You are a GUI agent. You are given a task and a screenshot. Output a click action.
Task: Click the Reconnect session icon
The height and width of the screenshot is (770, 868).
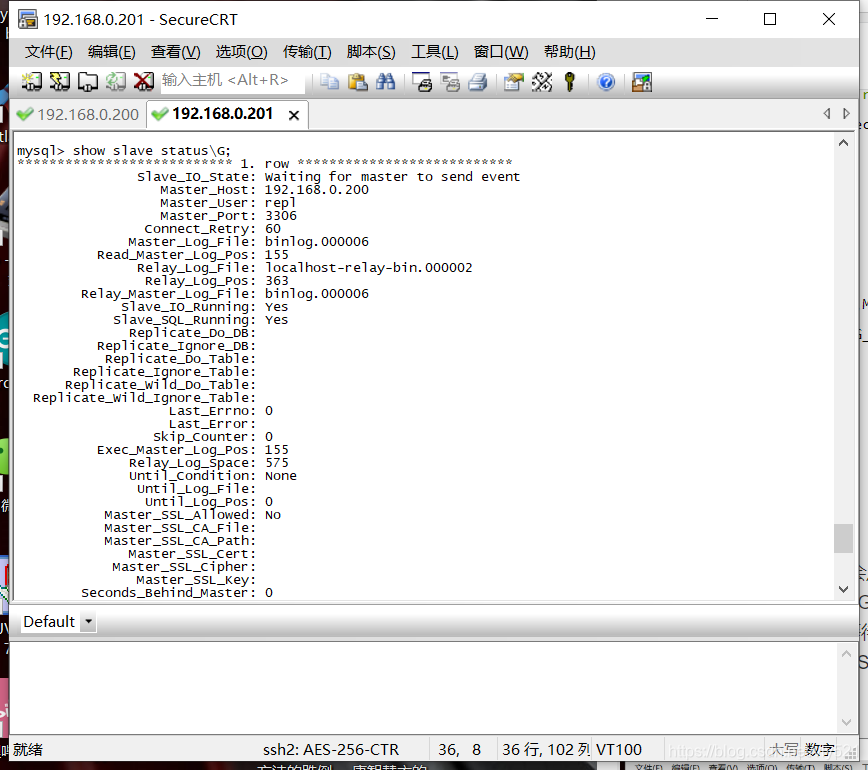[x=116, y=81]
